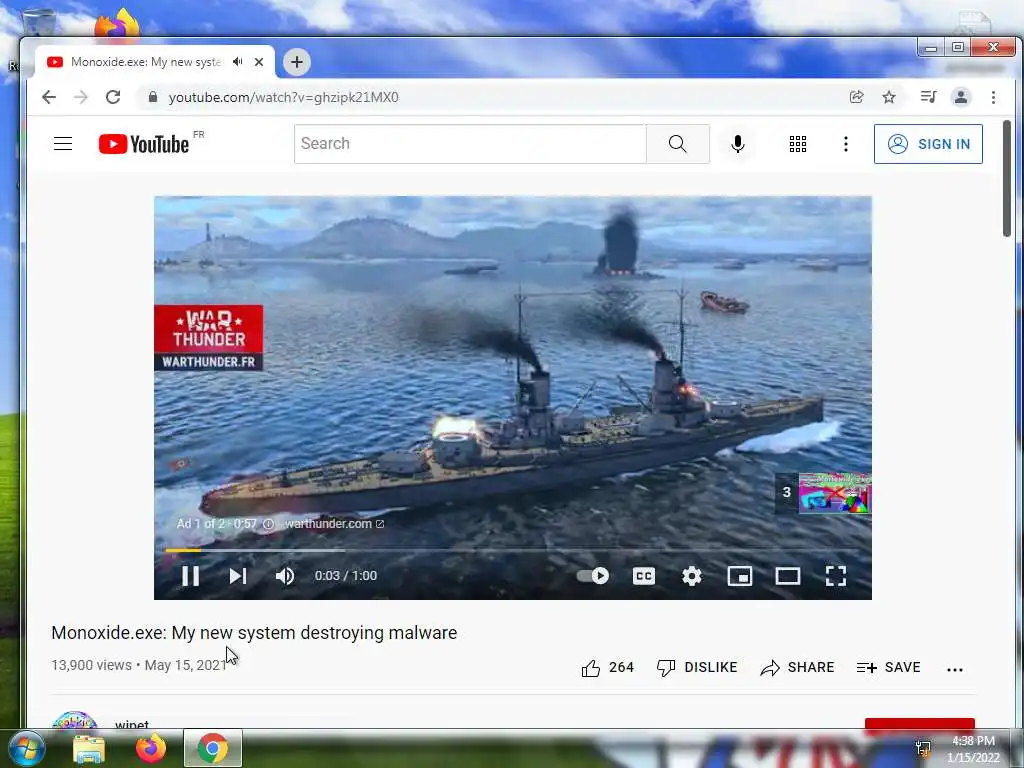
Task: Select the Recycle Bin desktop icon
Action: [x=38, y=24]
